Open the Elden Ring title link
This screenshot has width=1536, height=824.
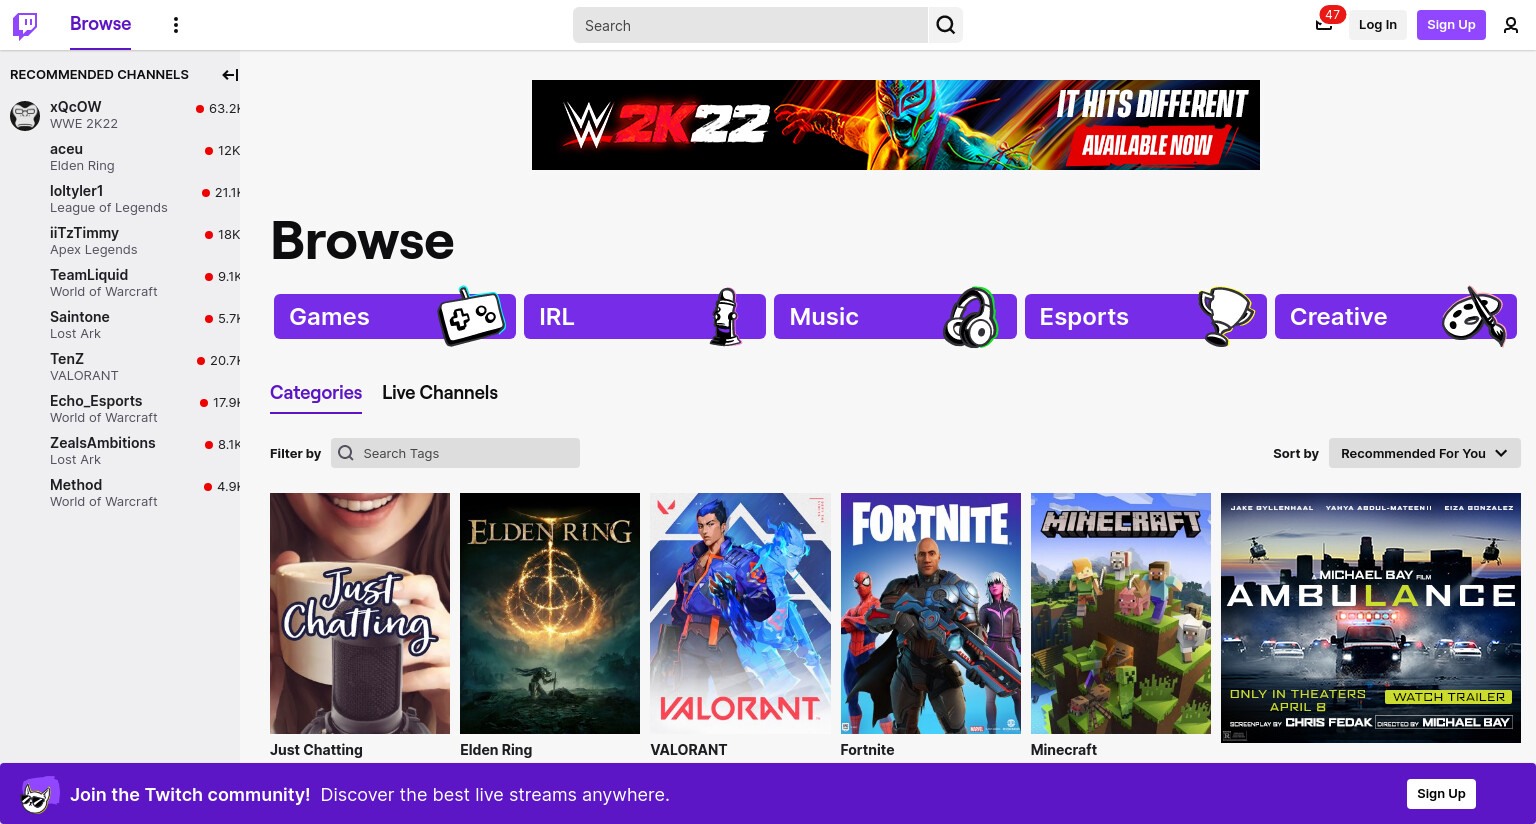[x=496, y=750]
